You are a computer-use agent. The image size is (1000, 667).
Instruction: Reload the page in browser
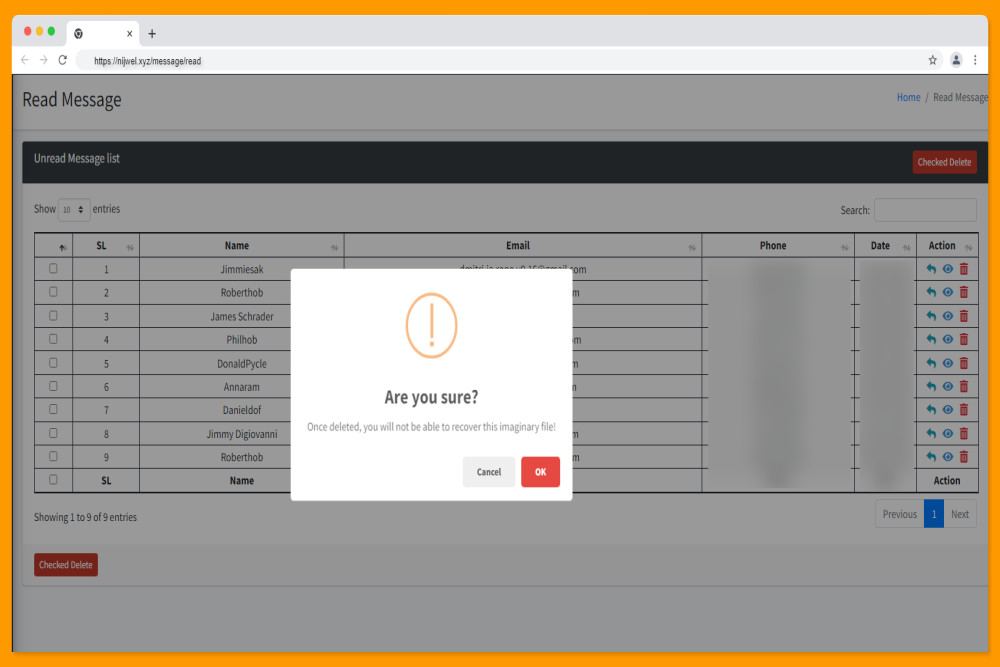coord(62,60)
